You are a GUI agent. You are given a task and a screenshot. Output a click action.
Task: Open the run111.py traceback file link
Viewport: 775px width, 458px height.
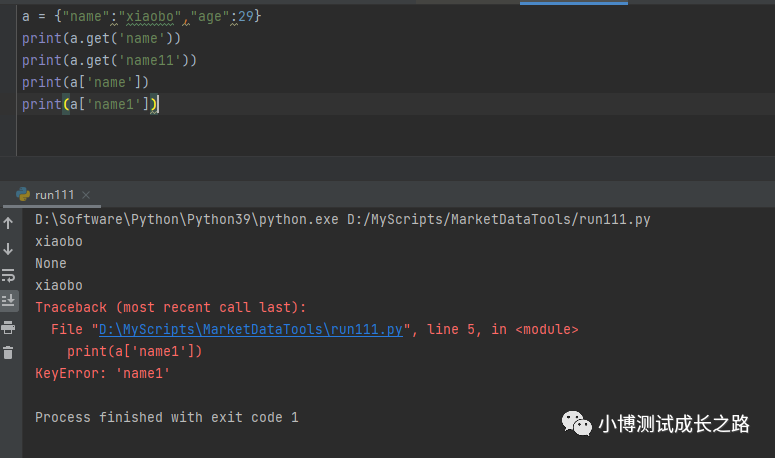(x=251, y=330)
